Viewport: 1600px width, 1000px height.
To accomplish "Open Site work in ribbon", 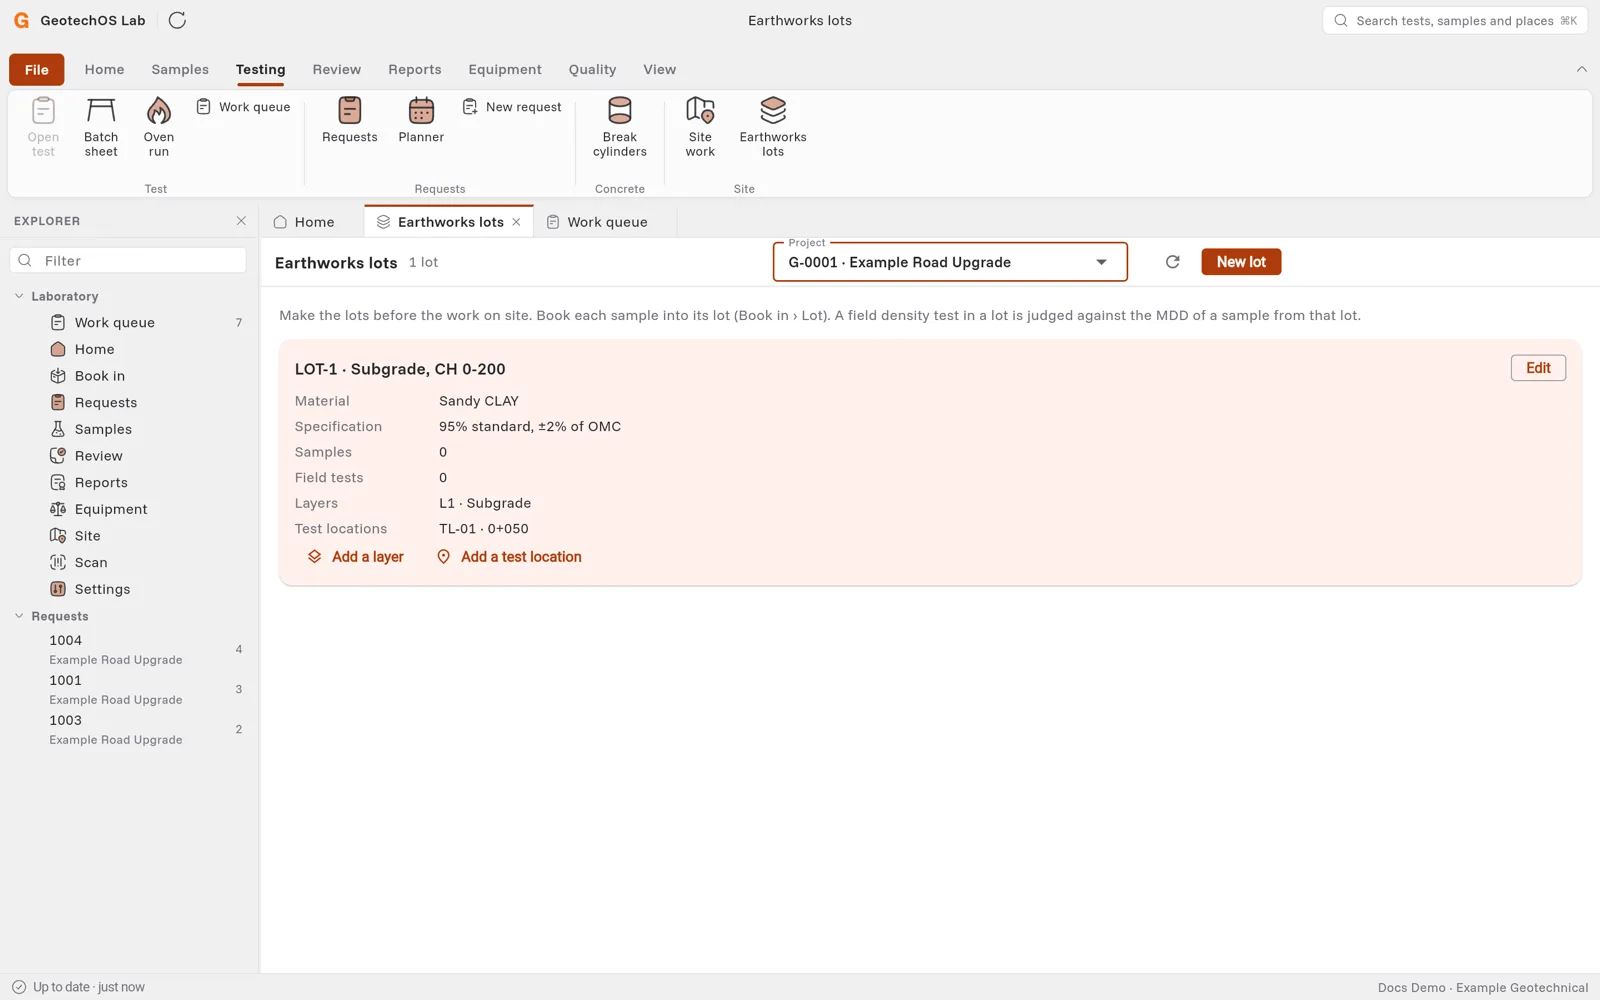I will tap(700, 127).
